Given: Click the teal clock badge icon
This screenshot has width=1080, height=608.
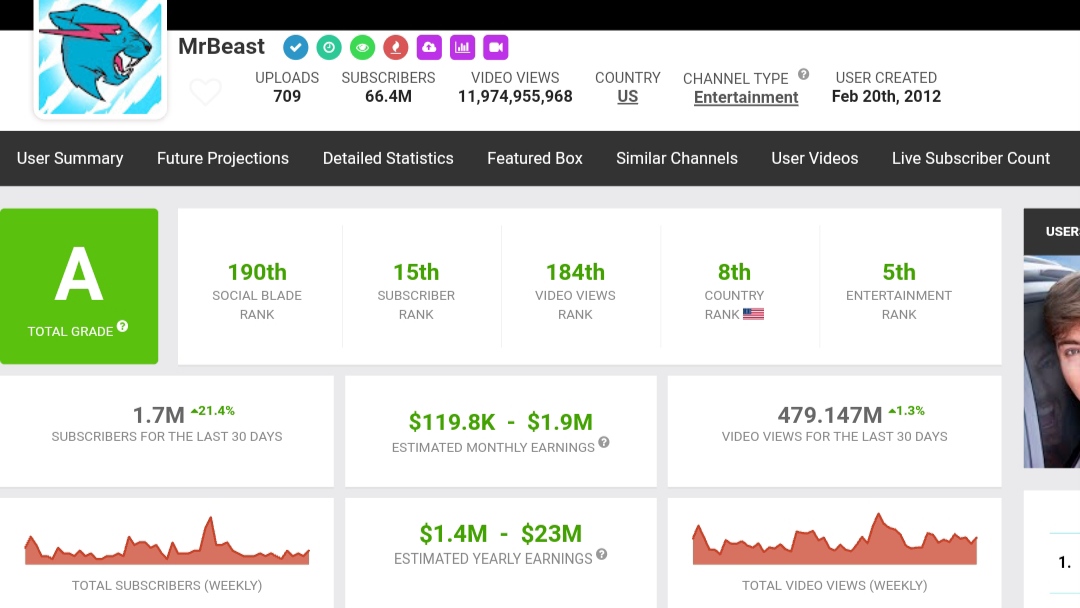Looking at the screenshot, I should click(x=329, y=47).
